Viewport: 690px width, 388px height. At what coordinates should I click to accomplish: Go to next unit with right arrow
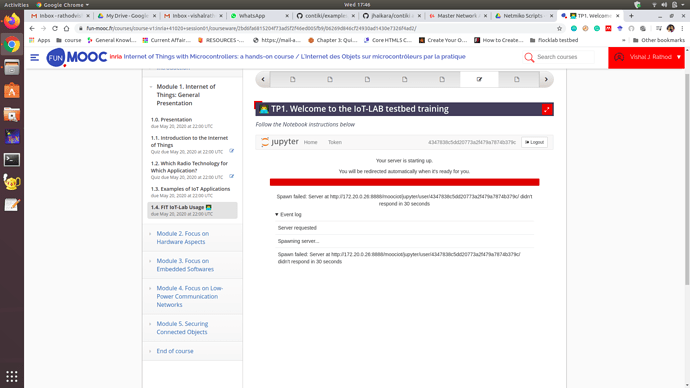(x=546, y=80)
